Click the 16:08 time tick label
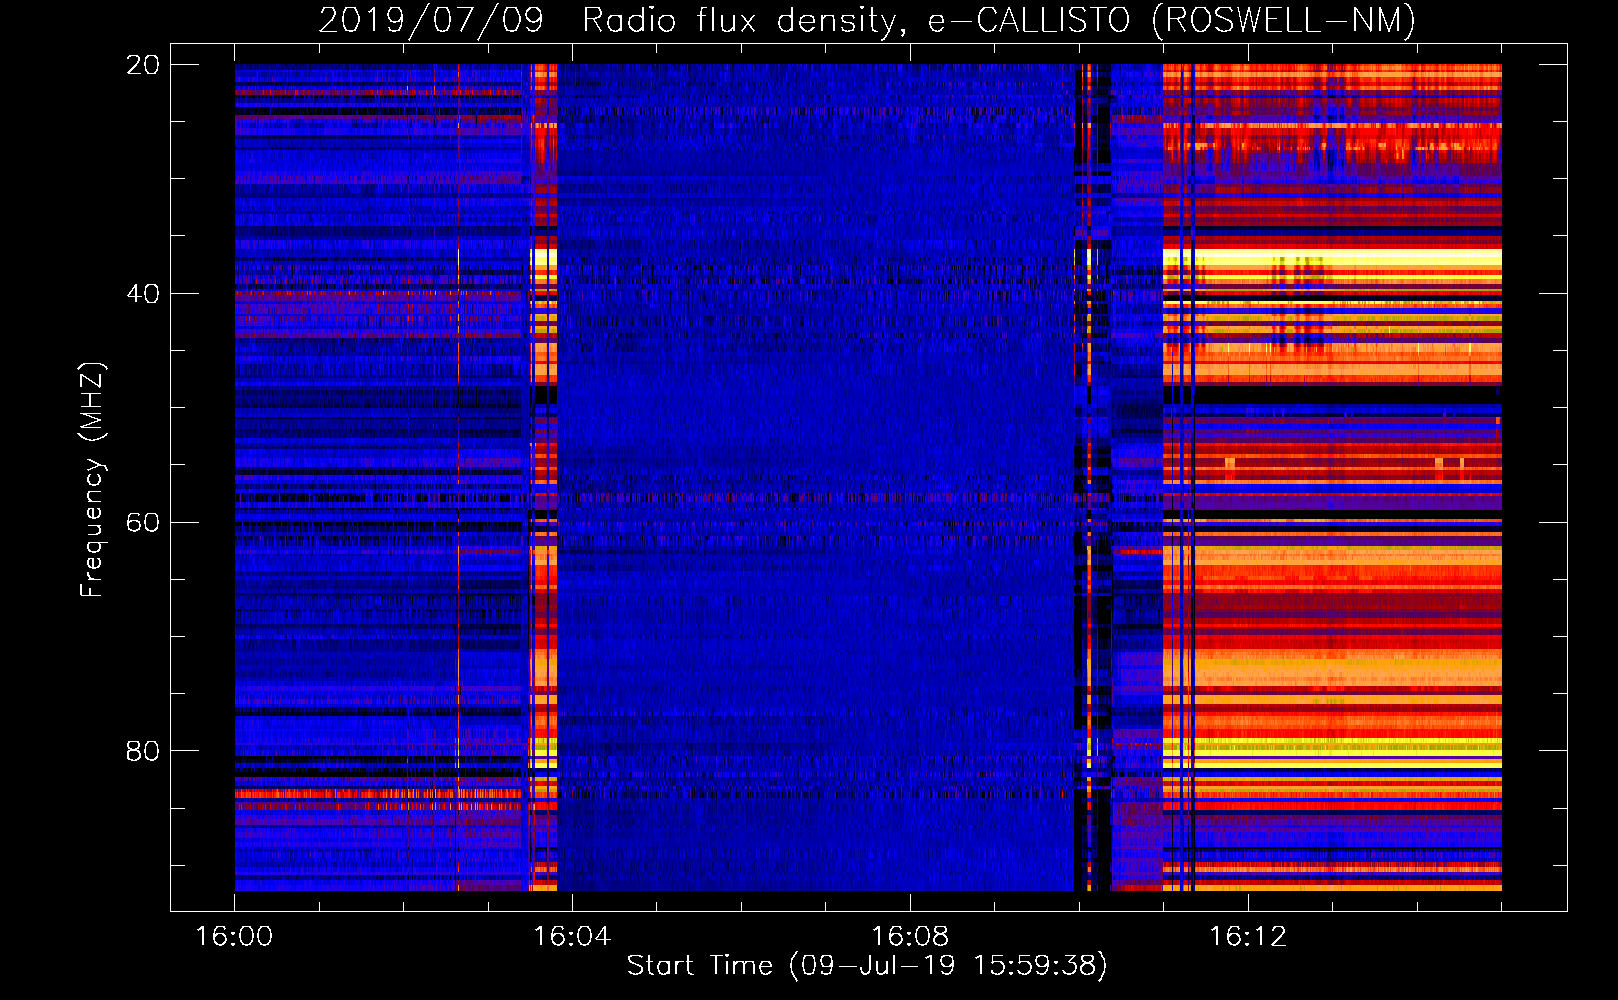1618x1000 pixels. point(910,937)
